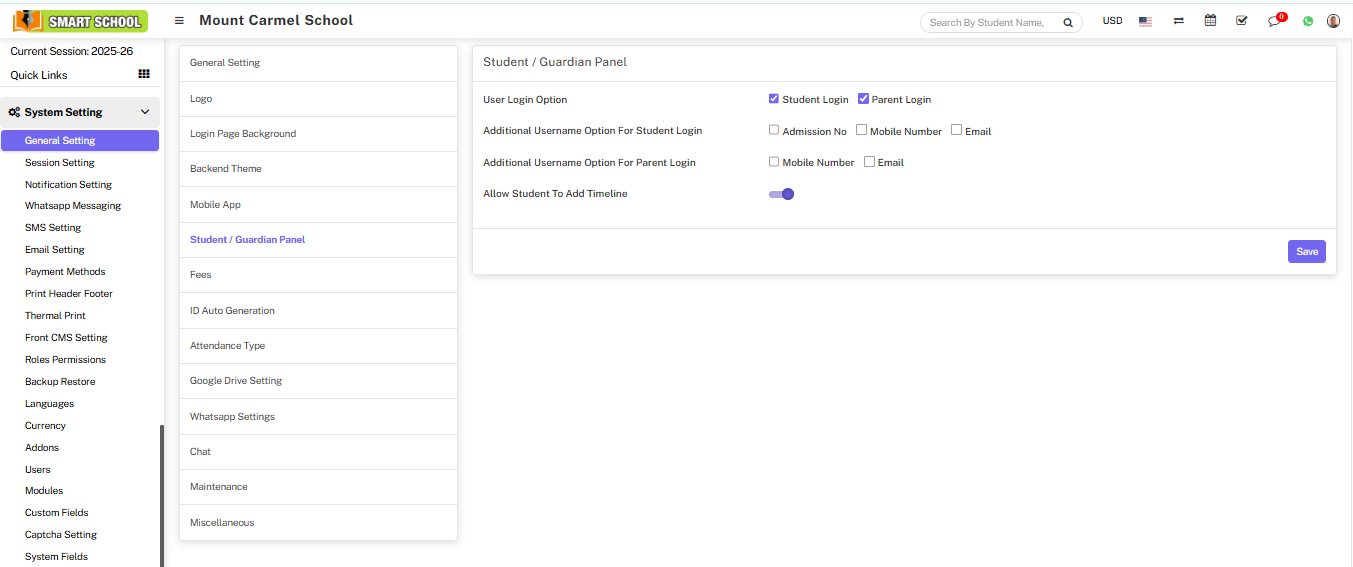Click the Save button
Image resolution: width=1353 pixels, height=567 pixels.
(x=1306, y=252)
